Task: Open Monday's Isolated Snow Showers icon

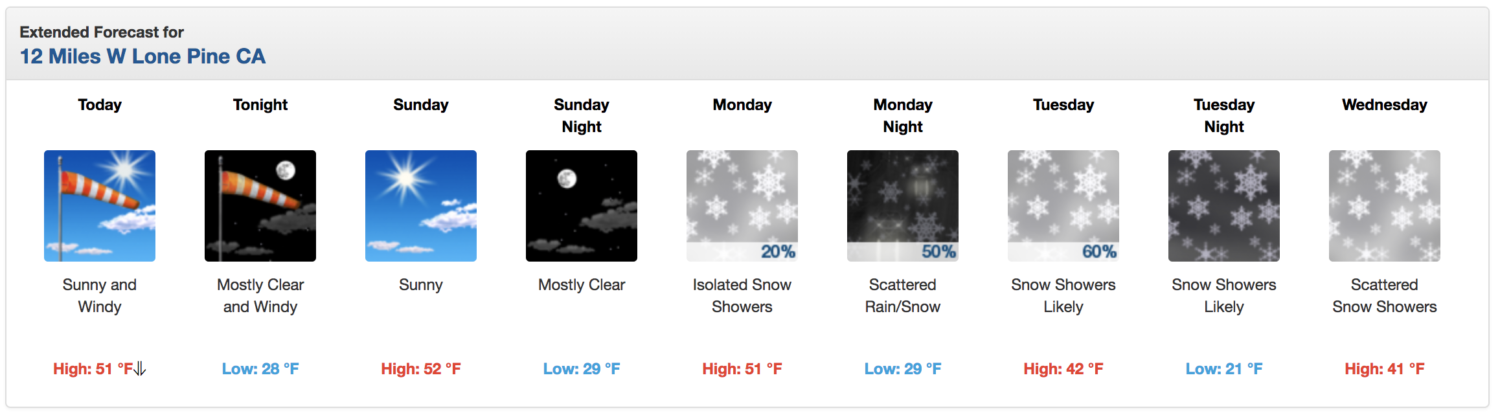Action: [x=742, y=206]
